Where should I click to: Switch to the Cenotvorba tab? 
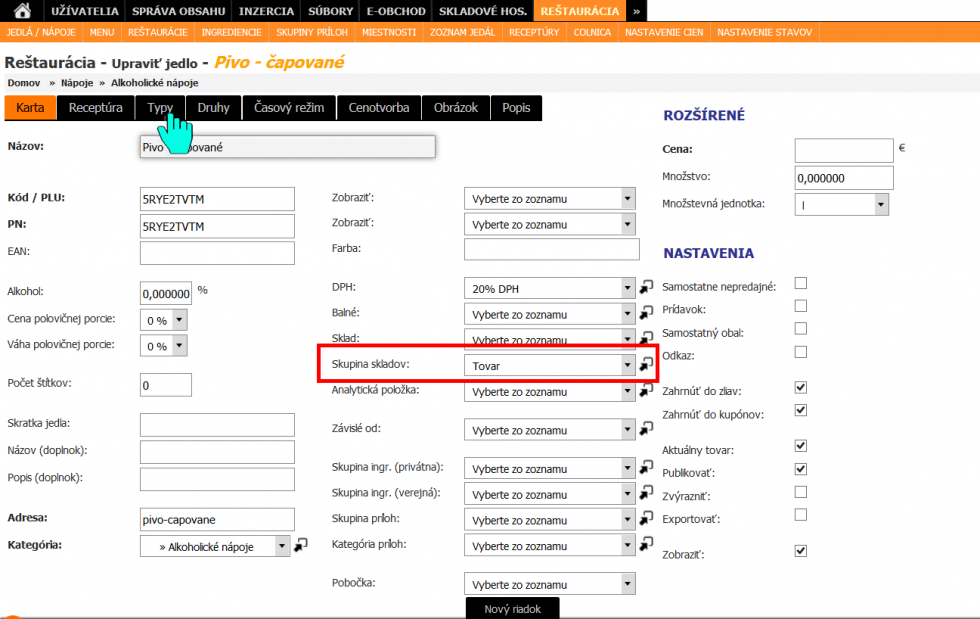pyautogui.click(x=379, y=107)
